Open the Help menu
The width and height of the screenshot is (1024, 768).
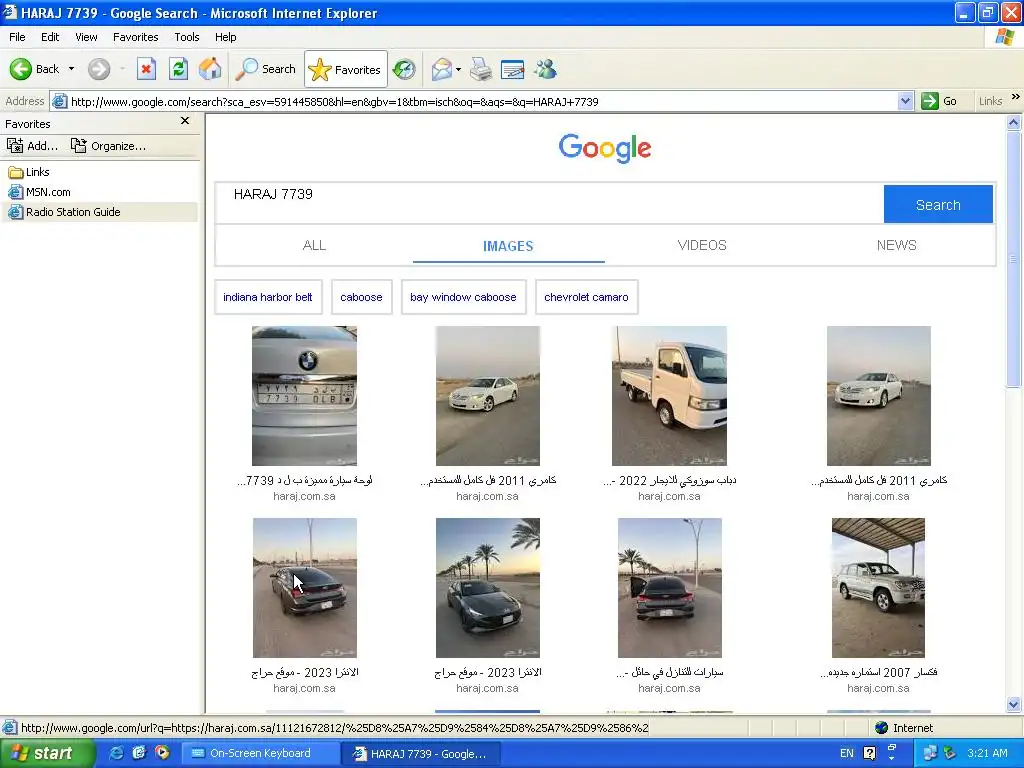point(225,37)
